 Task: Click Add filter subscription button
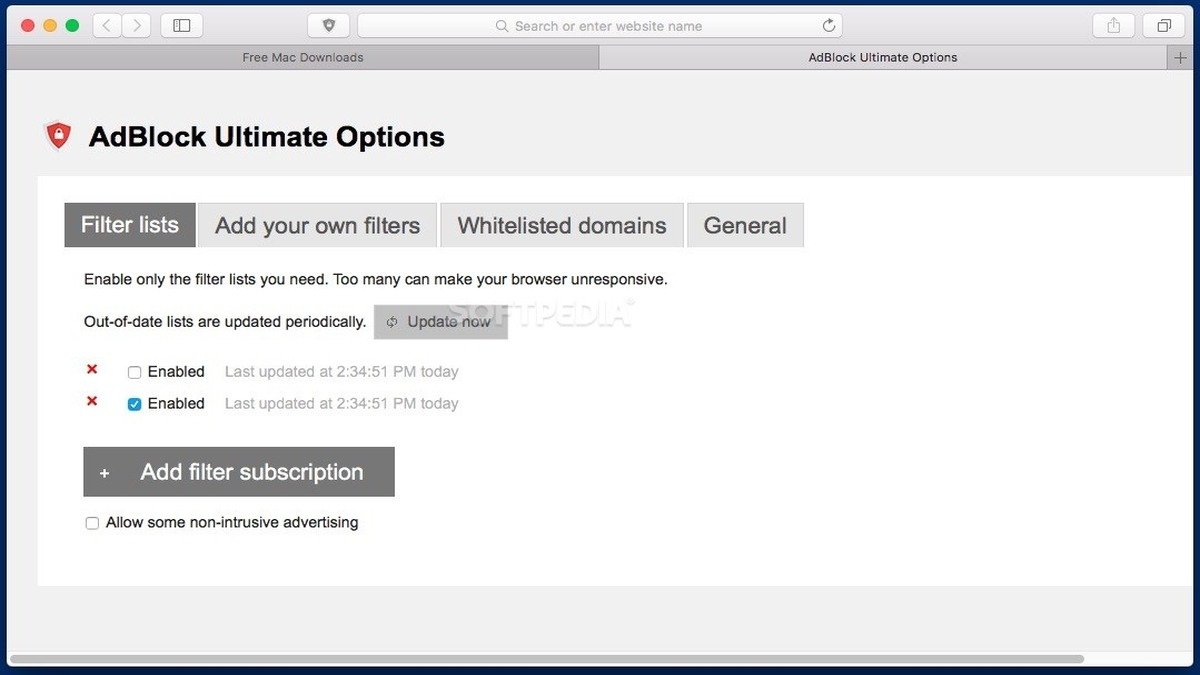(239, 472)
